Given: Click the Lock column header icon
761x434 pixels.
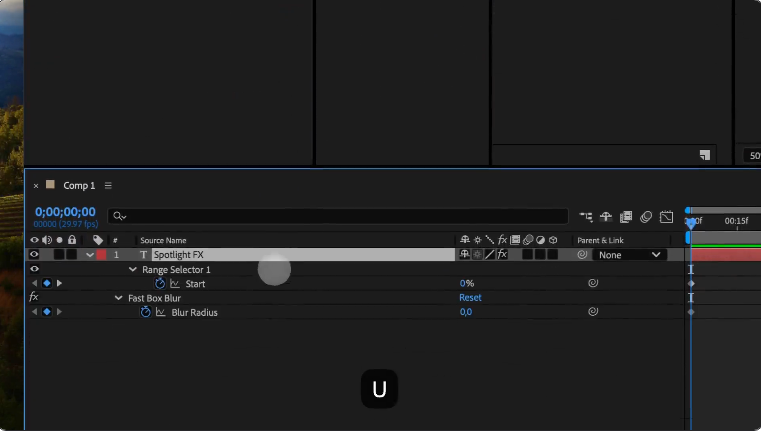Looking at the screenshot, I should pos(72,240).
